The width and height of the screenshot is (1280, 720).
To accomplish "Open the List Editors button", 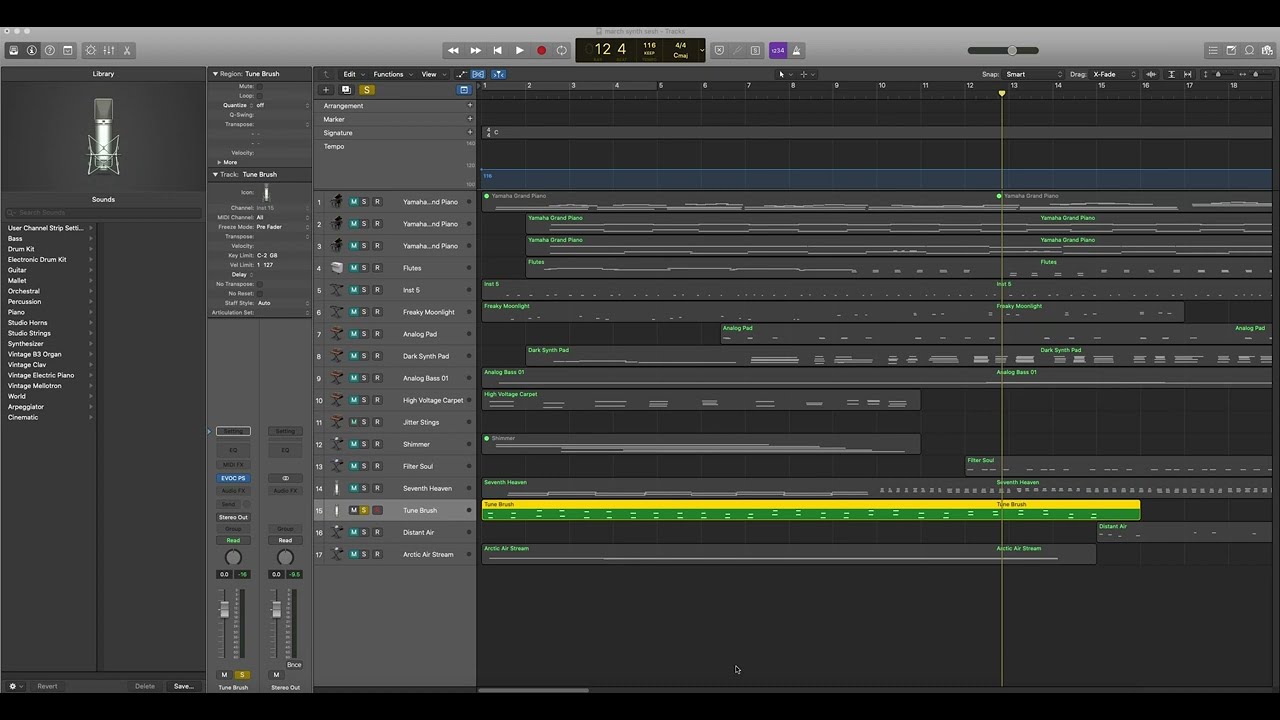I will (1213, 50).
